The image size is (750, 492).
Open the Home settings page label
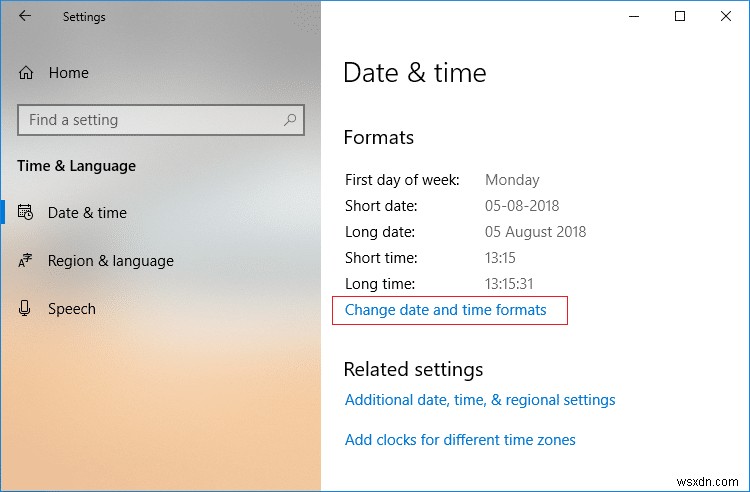click(x=68, y=73)
